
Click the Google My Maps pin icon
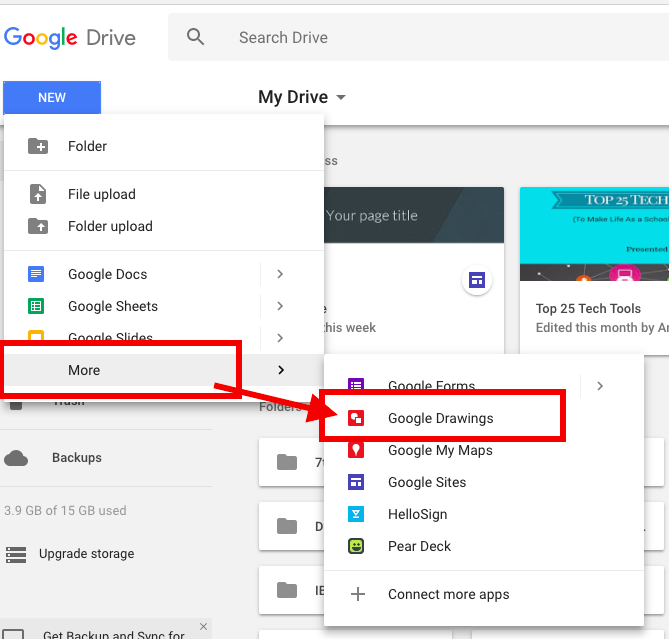356,450
